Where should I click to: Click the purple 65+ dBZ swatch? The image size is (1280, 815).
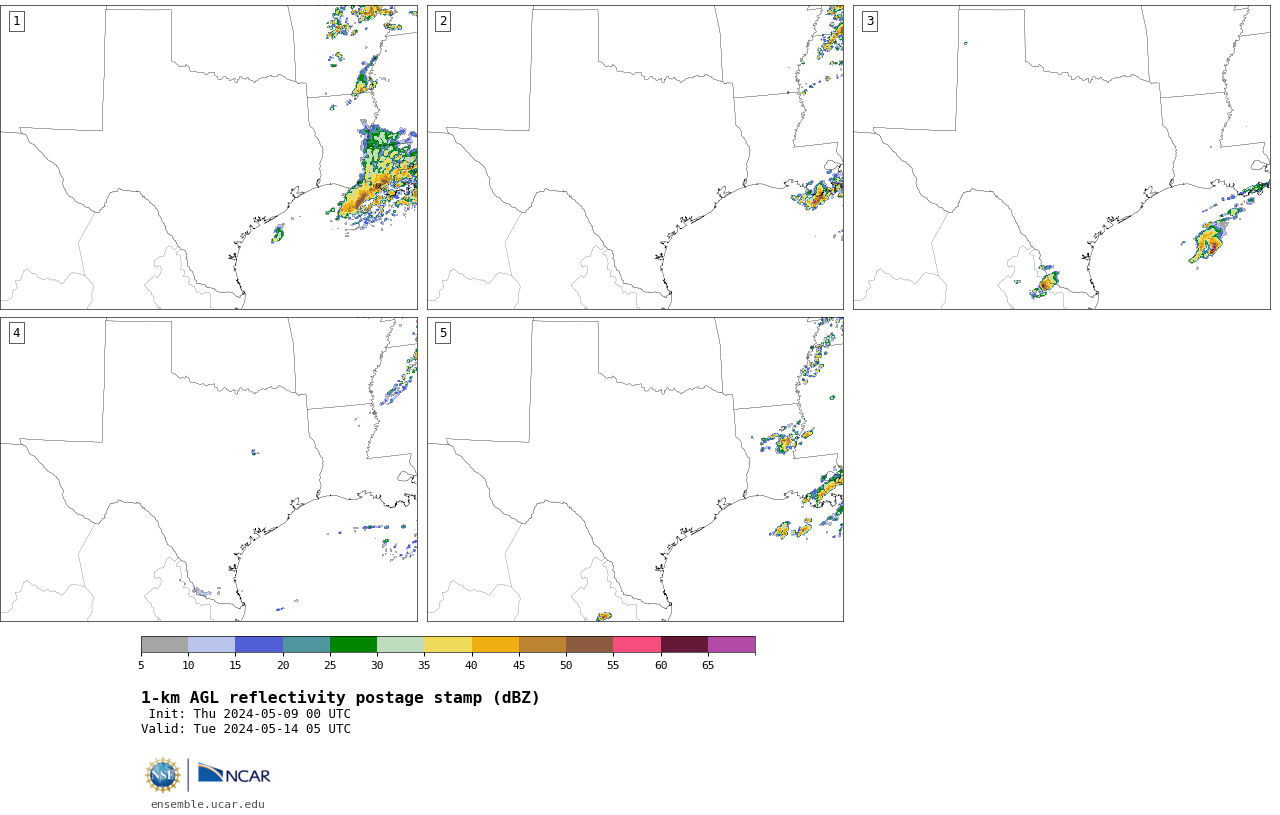(731, 645)
